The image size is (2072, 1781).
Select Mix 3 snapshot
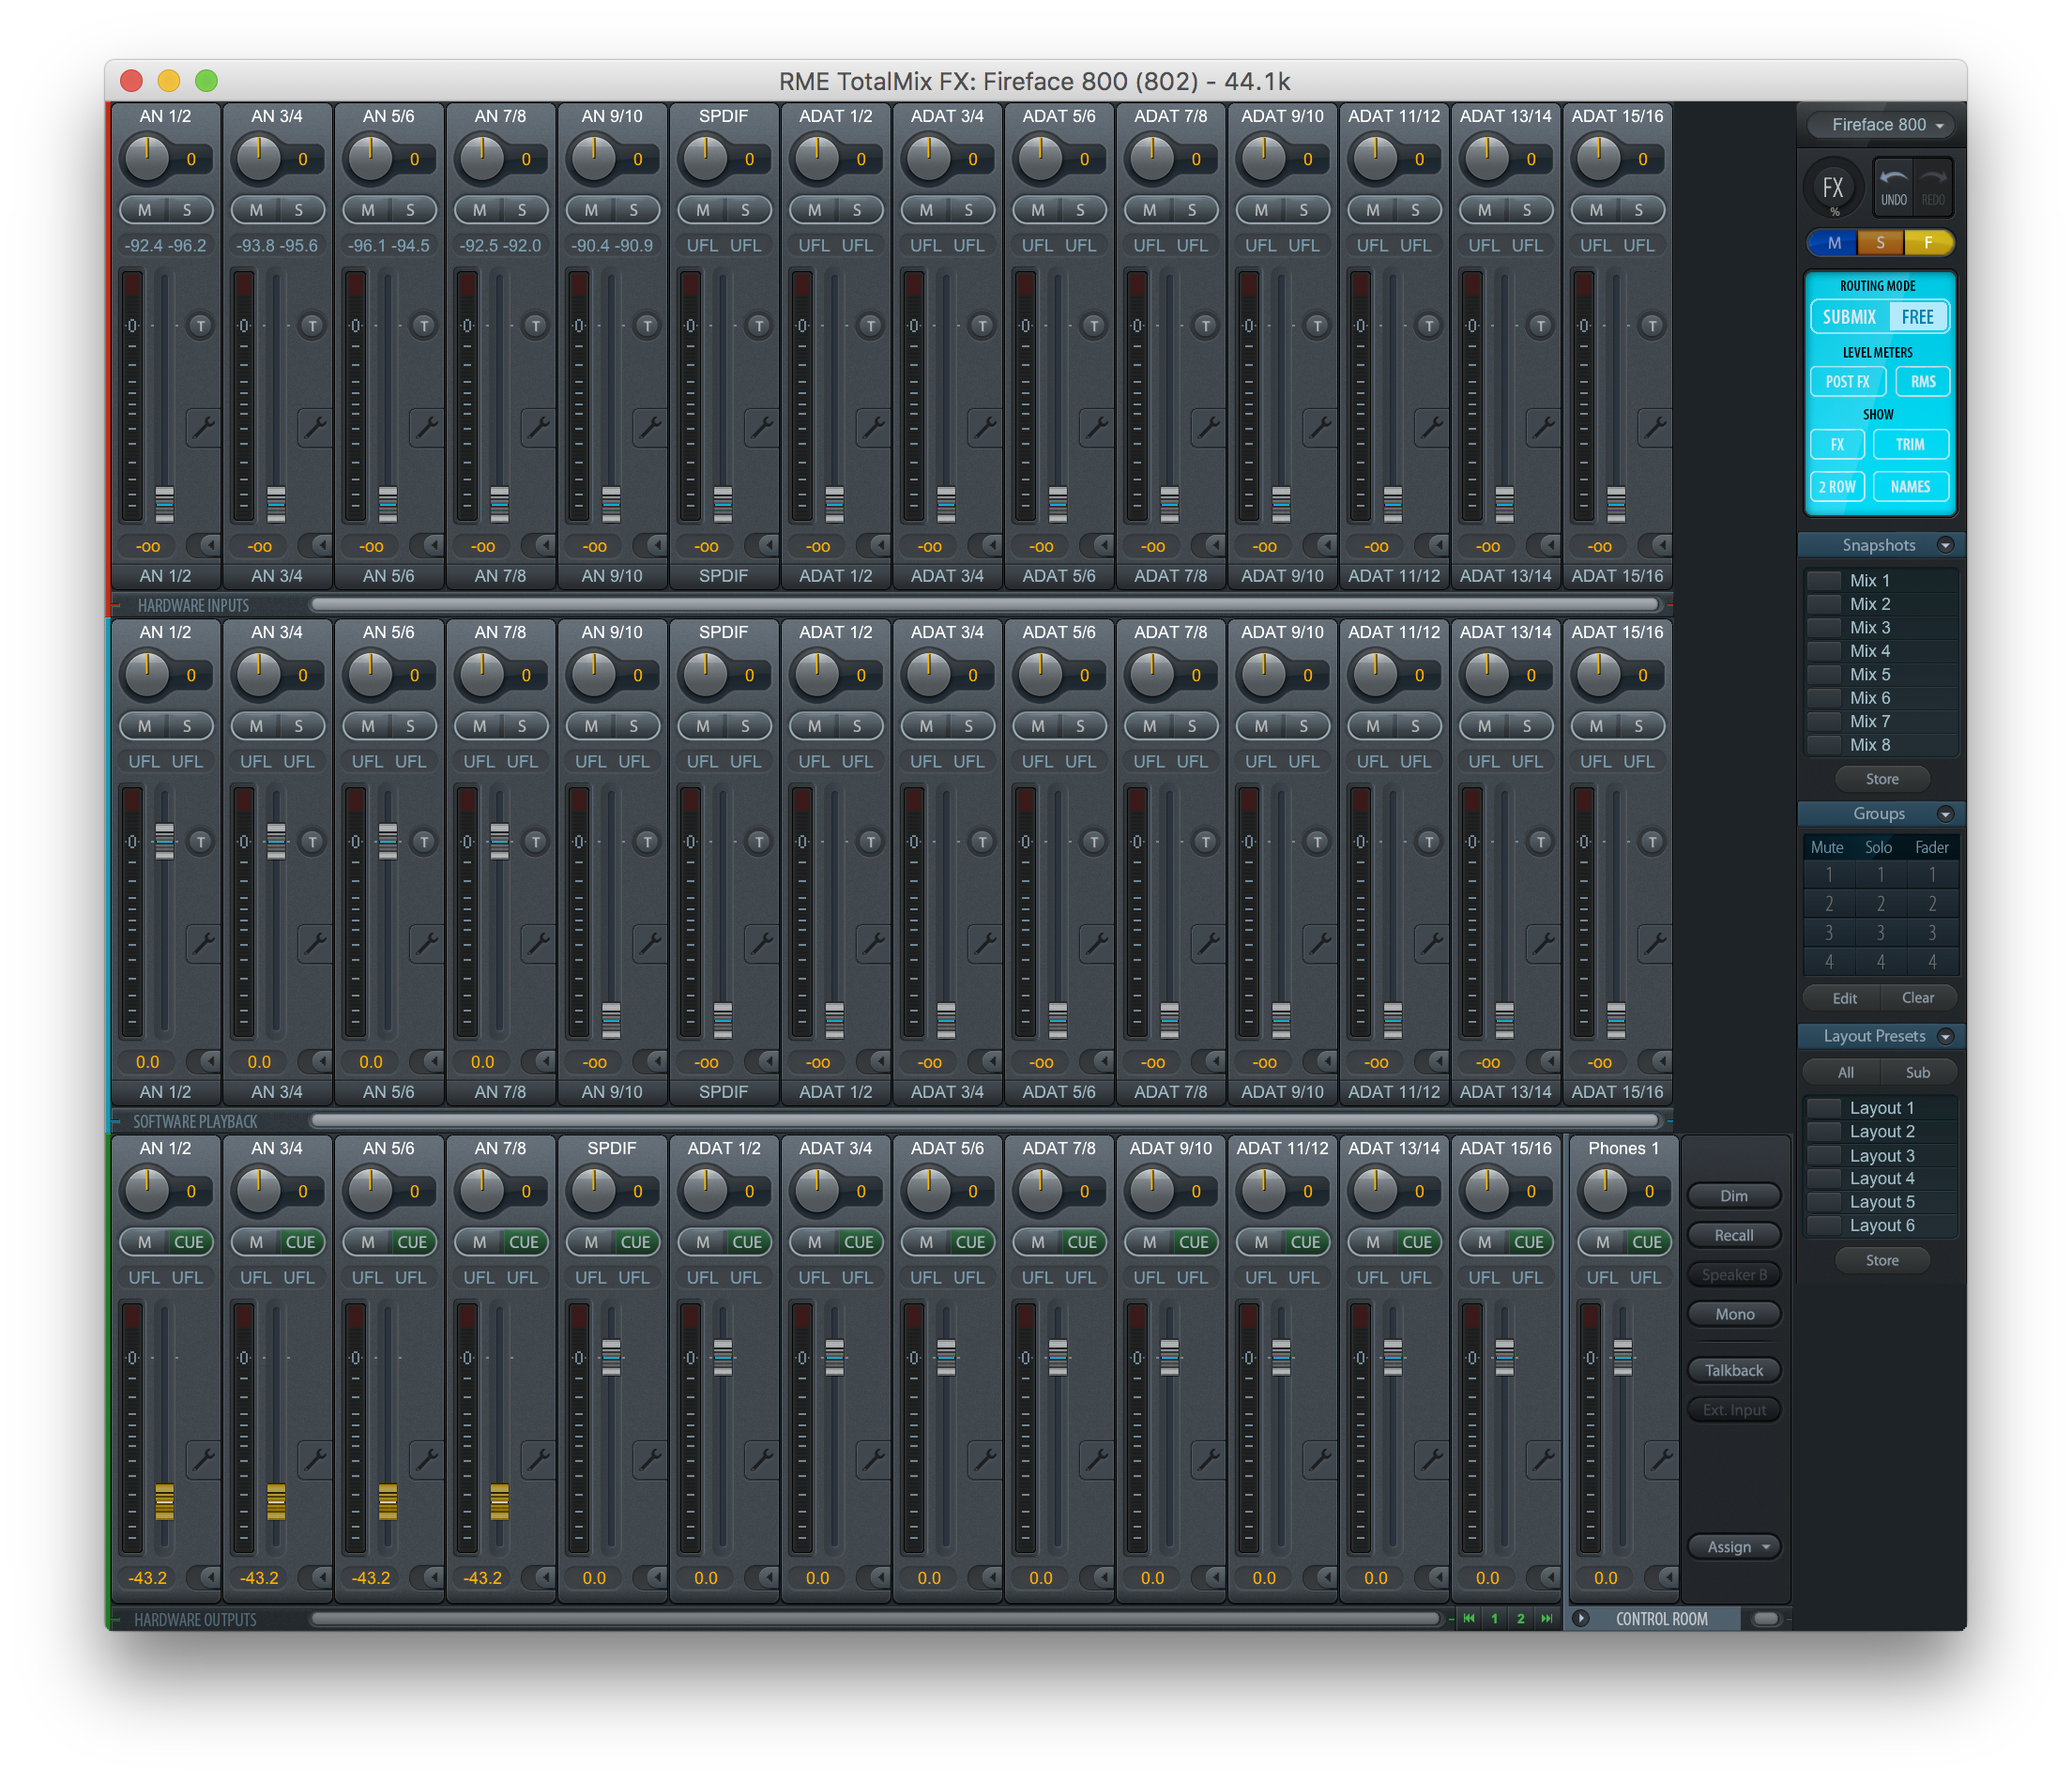(1869, 627)
